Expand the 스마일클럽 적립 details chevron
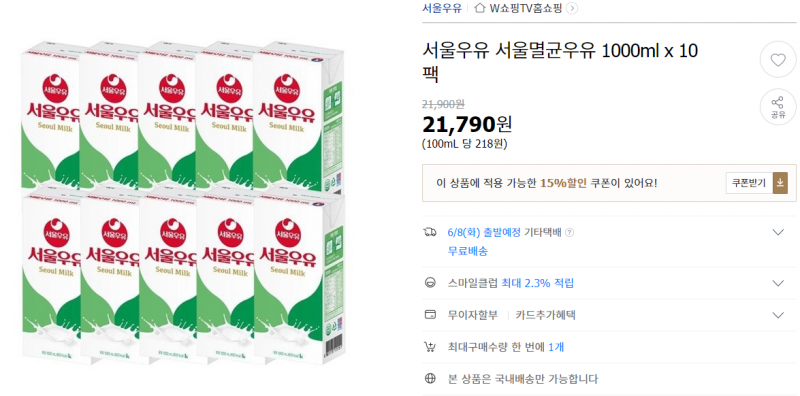The width and height of the screenshot is (800, 396). click(778, 283)
